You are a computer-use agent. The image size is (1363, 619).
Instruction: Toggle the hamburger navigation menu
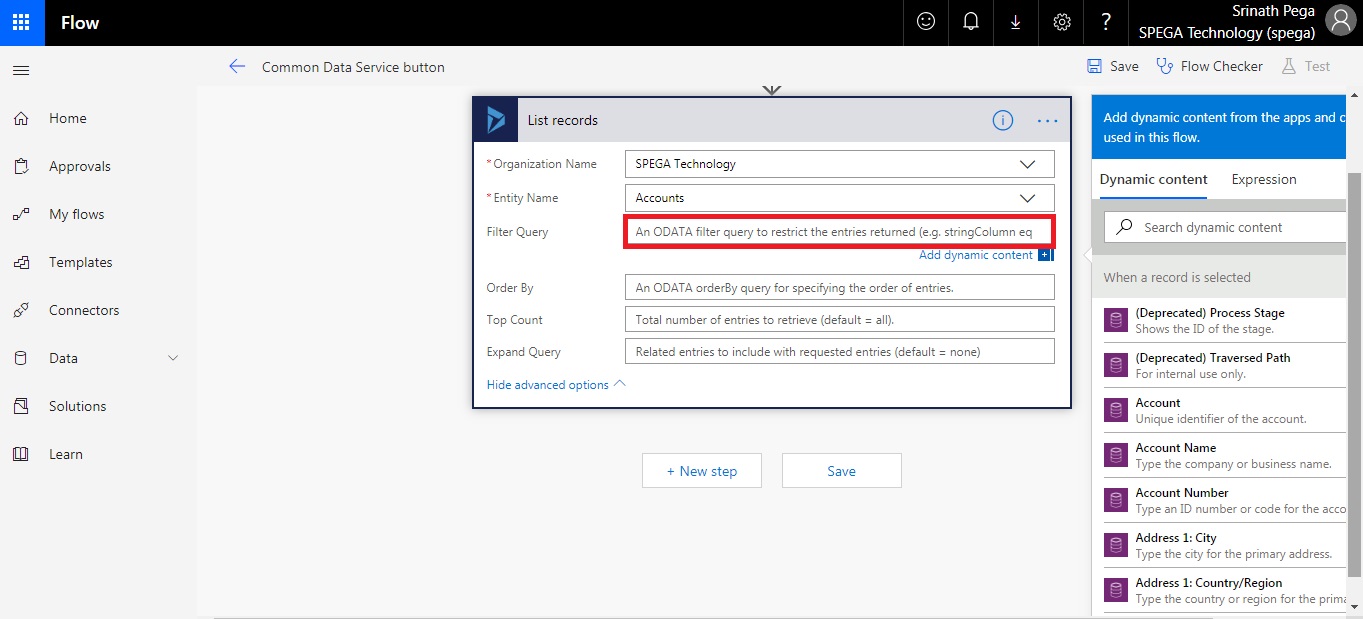21,71
